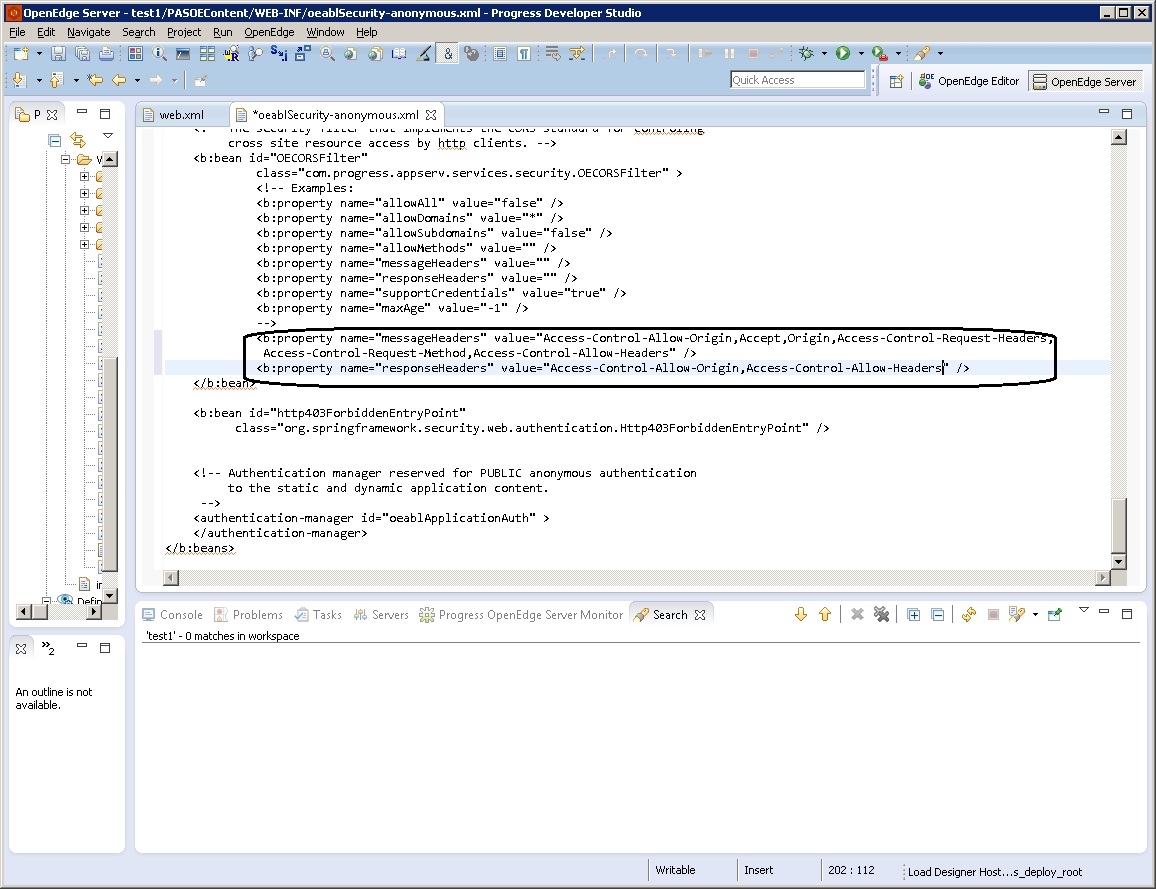This screenshot has height=889, width=1156.
Task: Toggle Show Whitespace Characters pilcrow icon
Action: click(x=524, y=53)
